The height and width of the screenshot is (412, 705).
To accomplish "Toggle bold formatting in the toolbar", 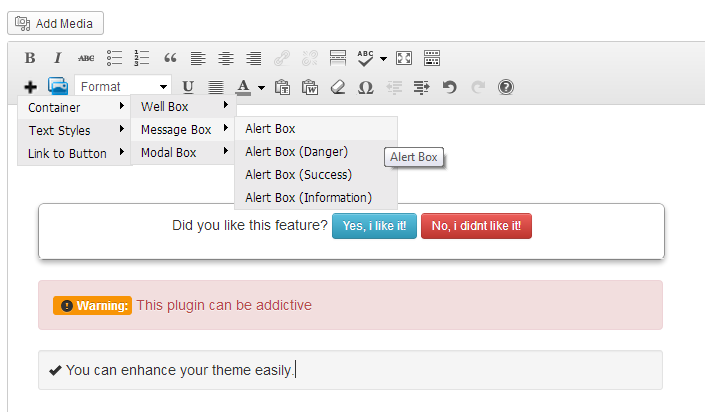I will 30,58.
